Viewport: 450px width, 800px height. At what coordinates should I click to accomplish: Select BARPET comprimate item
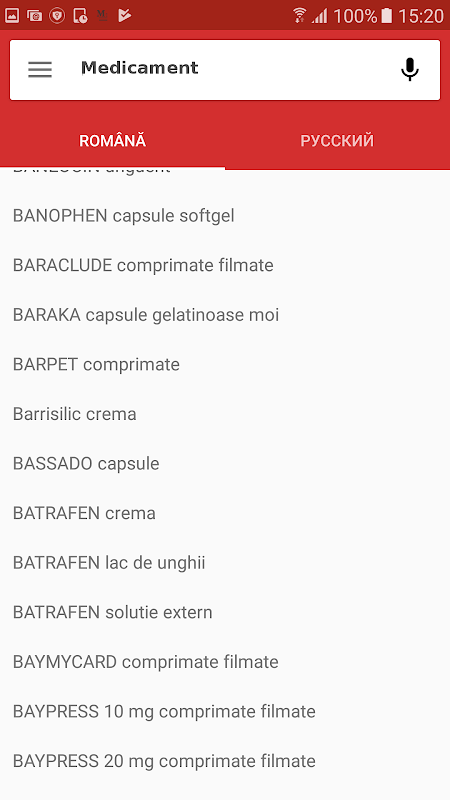225,364
